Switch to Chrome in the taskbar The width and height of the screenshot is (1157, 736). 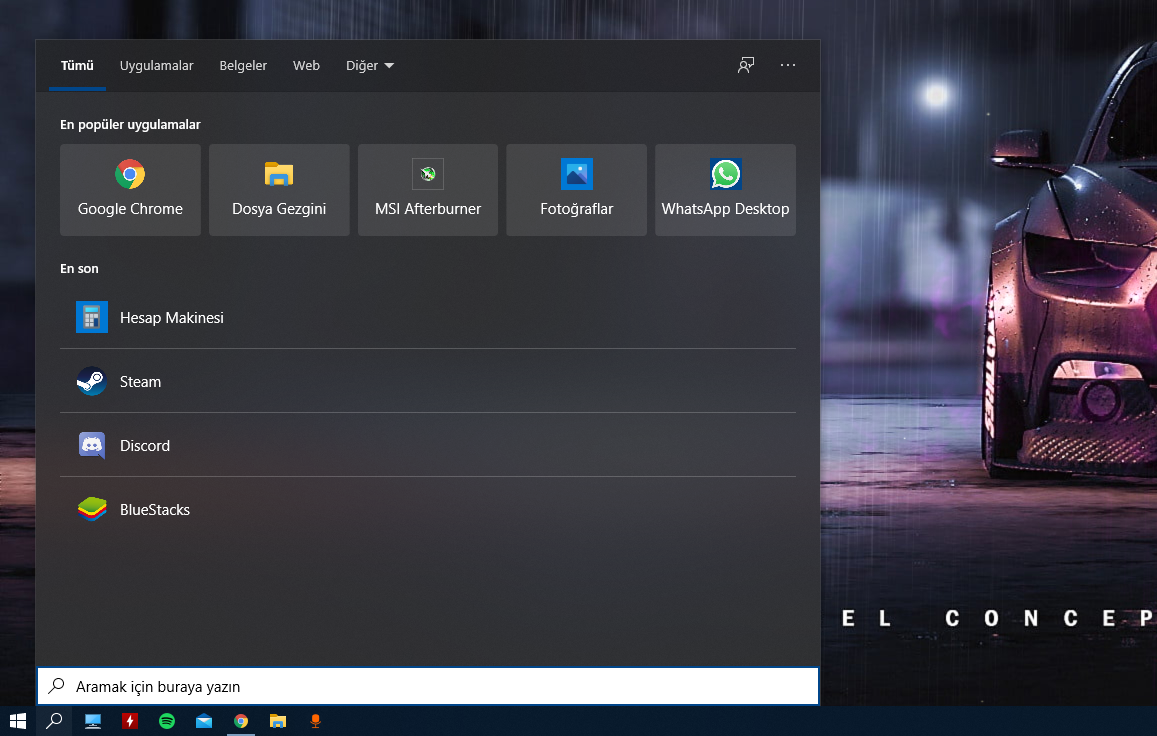pos(241,721)
